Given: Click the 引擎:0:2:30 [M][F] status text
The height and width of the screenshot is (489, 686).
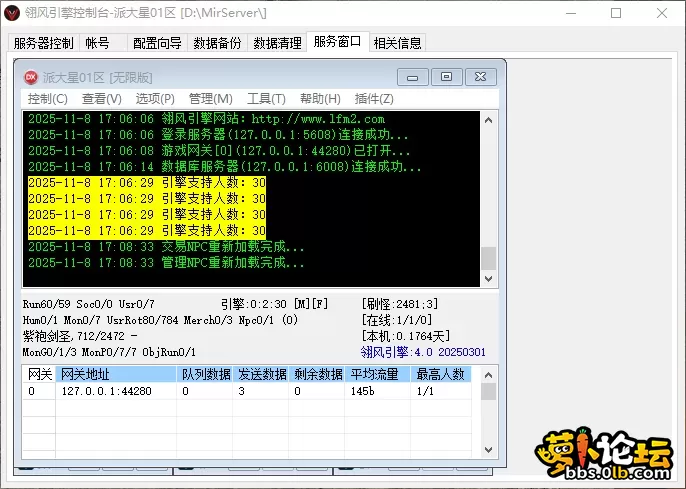Looking at the screenshot, I should (274, 304).
